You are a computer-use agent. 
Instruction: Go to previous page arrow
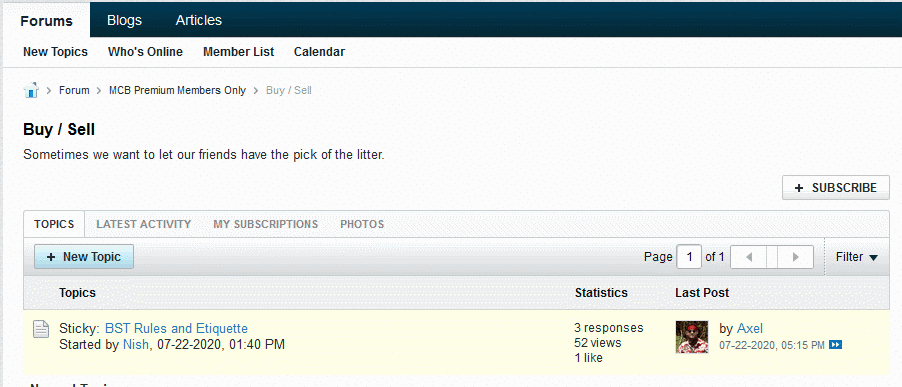(748, 257)
